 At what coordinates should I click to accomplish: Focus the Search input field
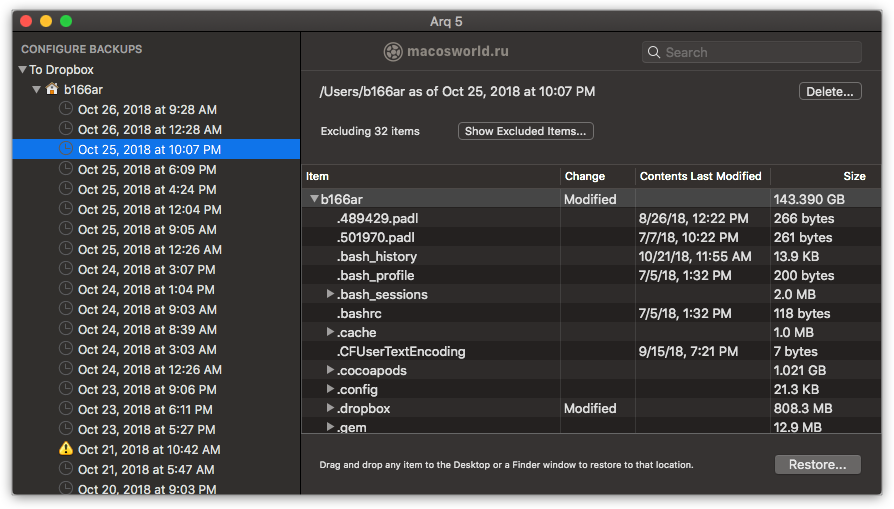(751, 52)
